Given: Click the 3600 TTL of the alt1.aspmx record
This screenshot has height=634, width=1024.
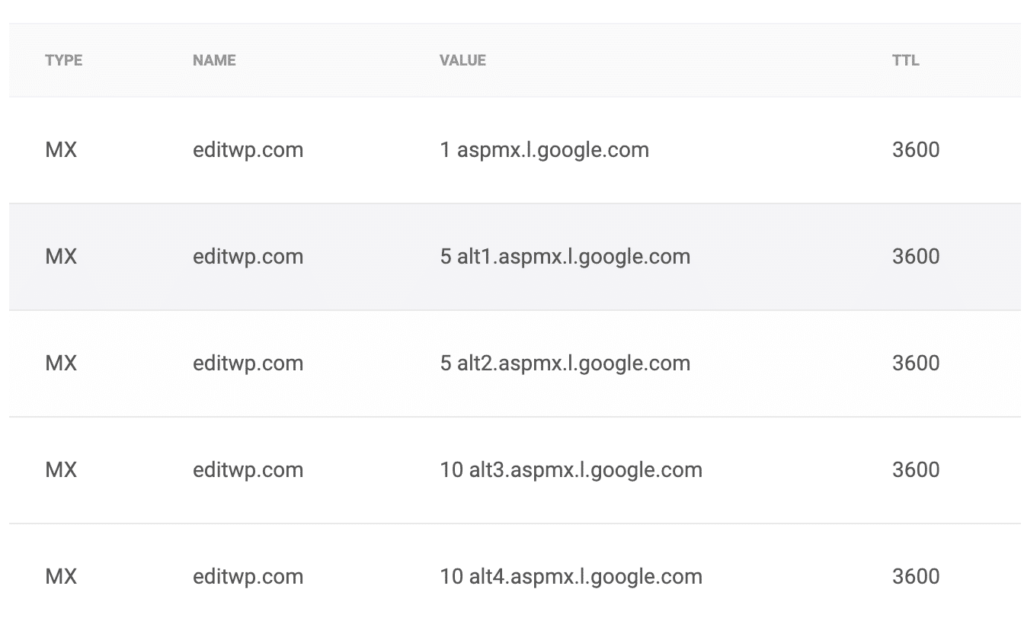Looking at the screenshot, I should click(x=915, y=257).
